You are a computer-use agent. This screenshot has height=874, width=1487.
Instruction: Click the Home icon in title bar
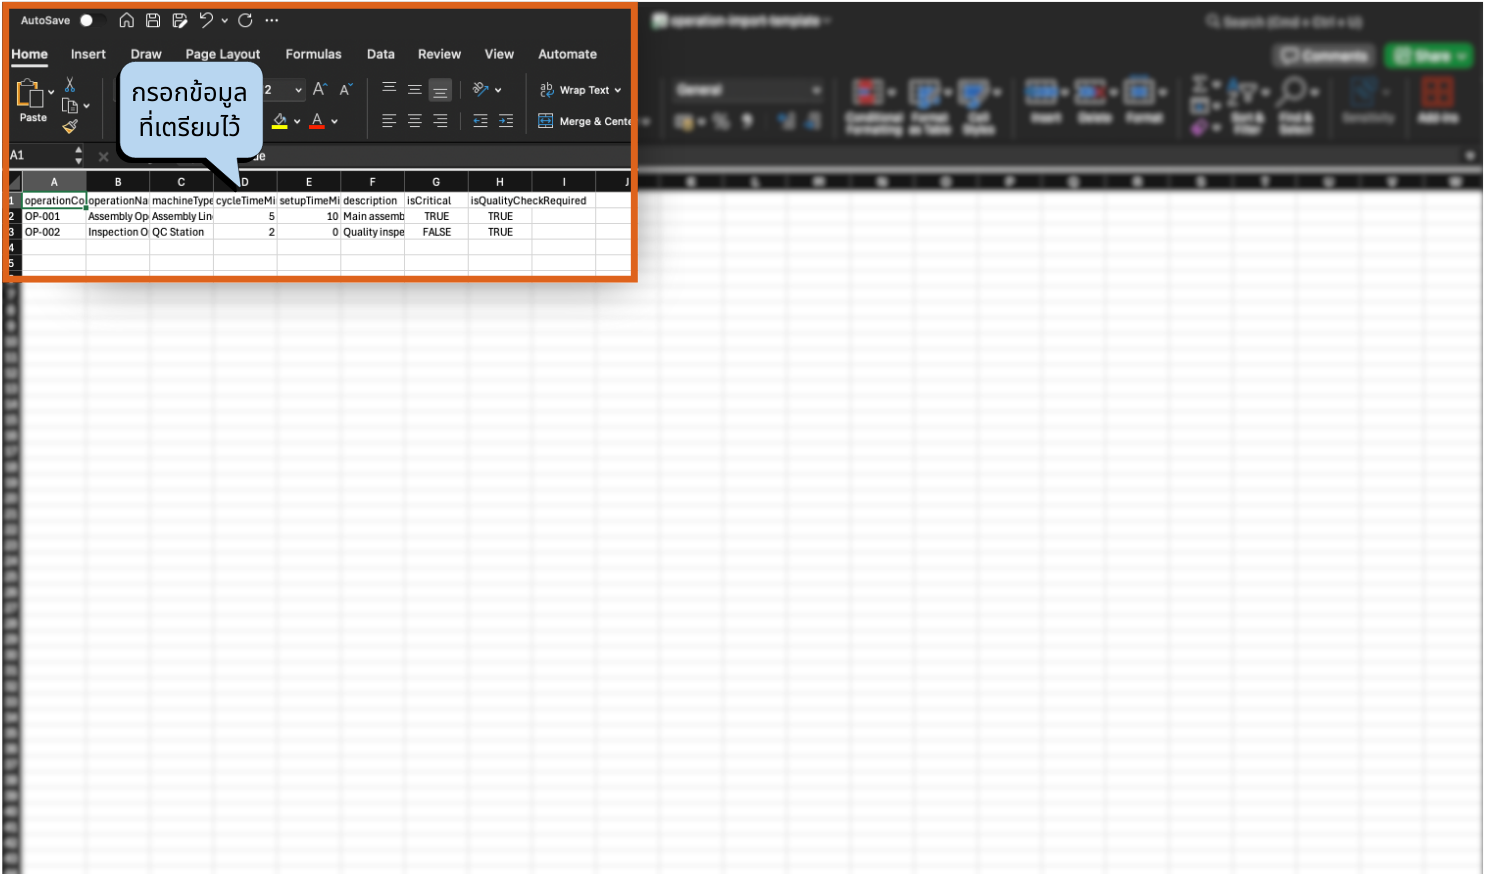[x=126, y=20]
